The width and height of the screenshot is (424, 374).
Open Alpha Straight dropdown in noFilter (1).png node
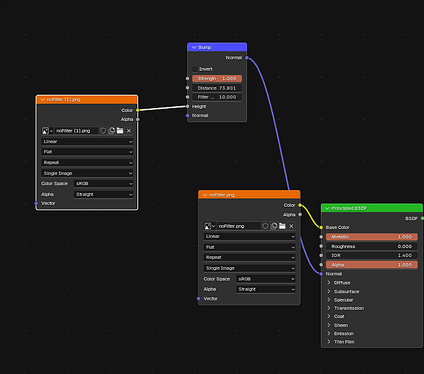point(103,194)
